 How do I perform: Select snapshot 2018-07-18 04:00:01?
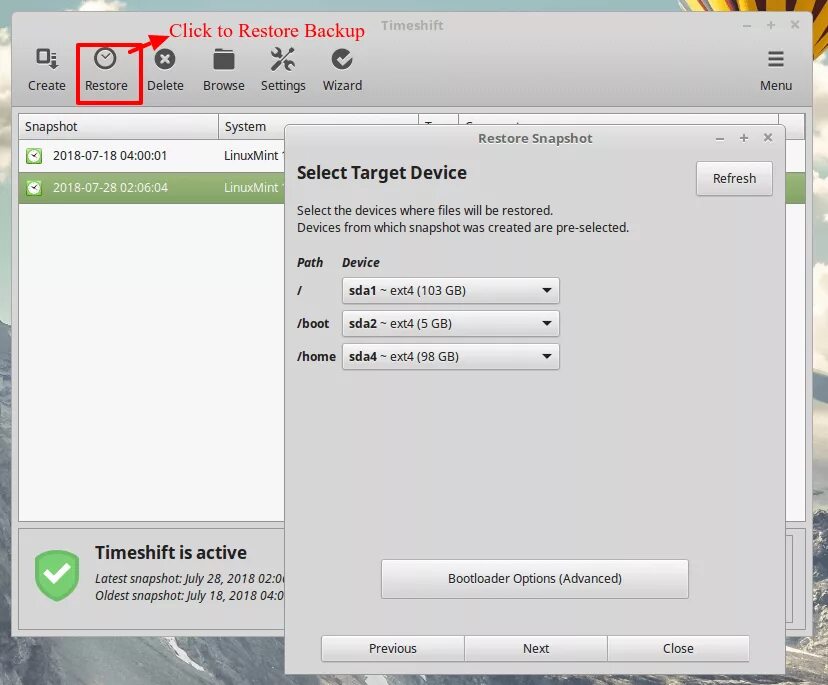(110, 156)
